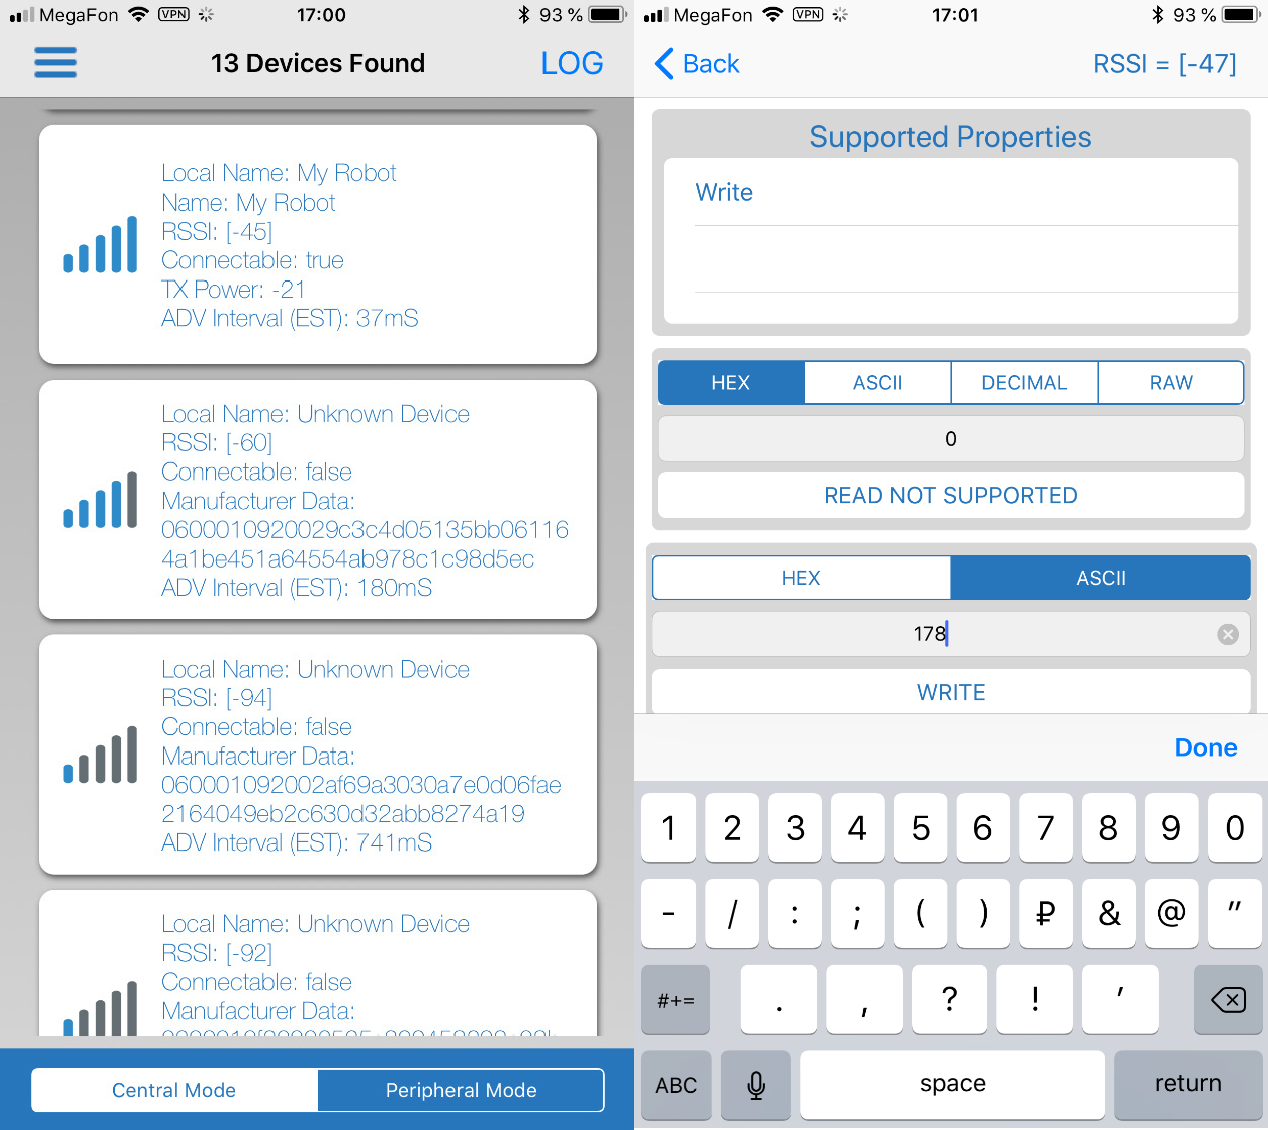
Task: Tap Done above the keyboard
Action: 1205,748
